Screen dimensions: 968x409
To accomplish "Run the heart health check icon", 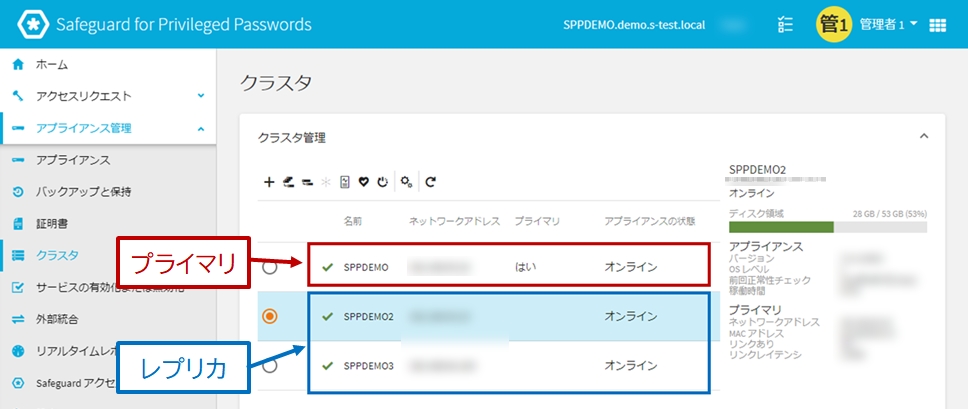I will click(364, 182).
